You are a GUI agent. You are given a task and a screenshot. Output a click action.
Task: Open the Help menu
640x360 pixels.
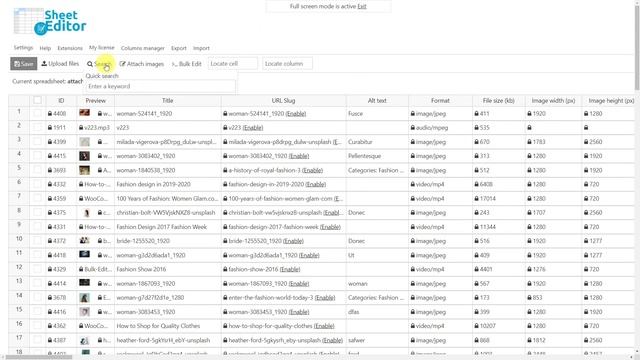[45, 48]
